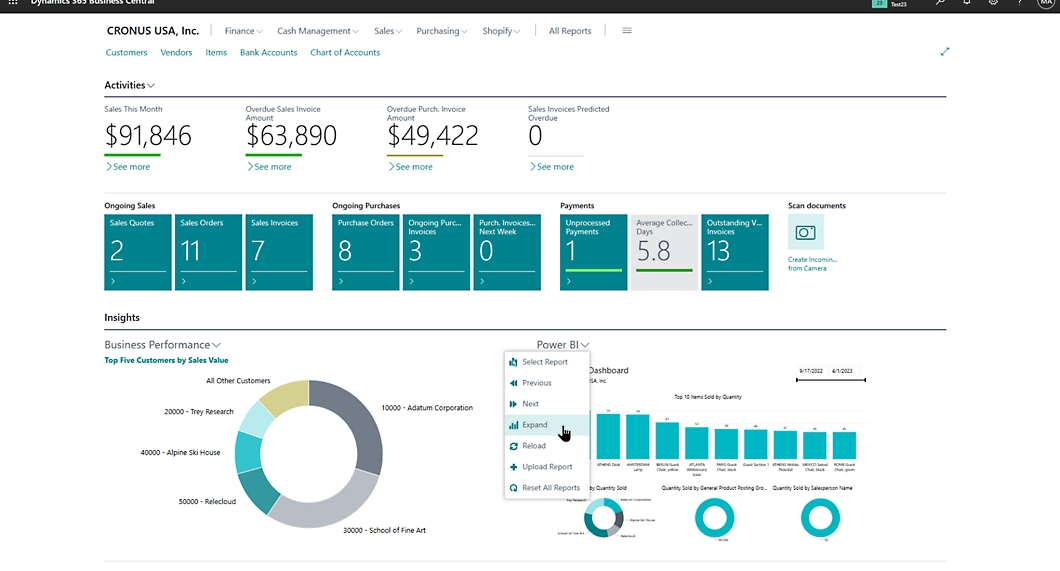Open the search magnifier icon in top bar
This screenshot has height=571, width=1060.
pyautogui.click(x=940, y=3)
